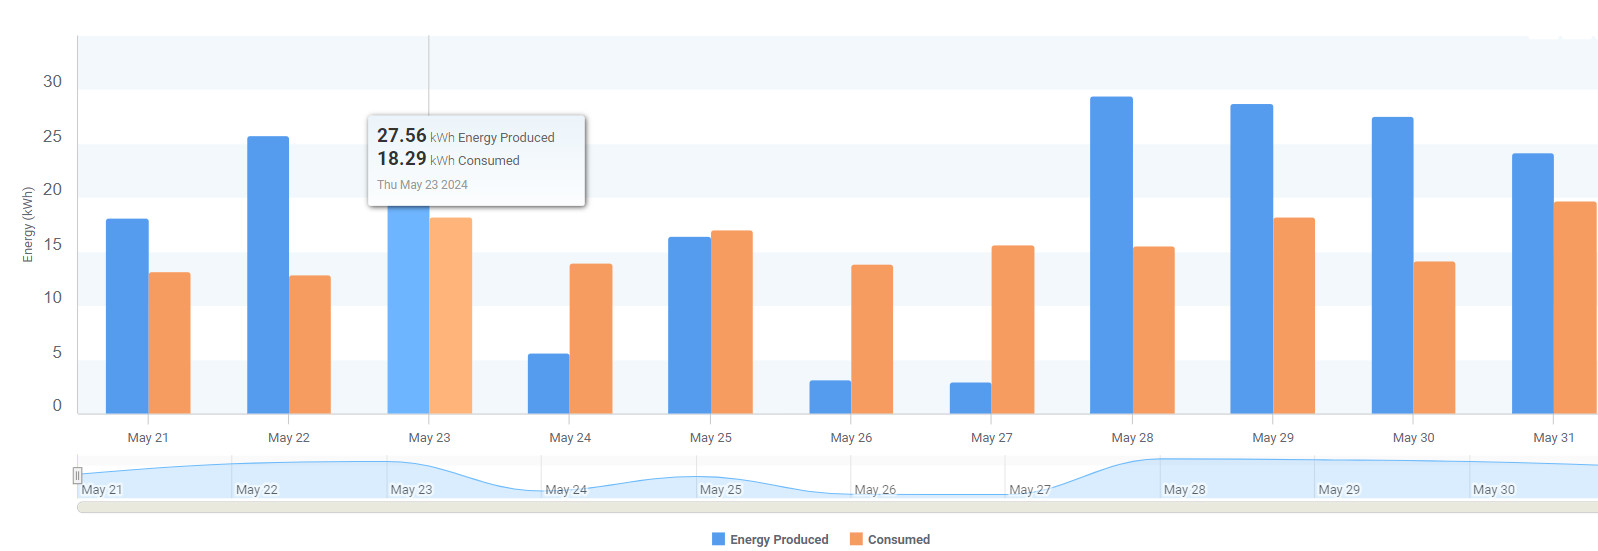Click the May 21 Energy Produced bar

pyautogui.click(x=127, y=316)
